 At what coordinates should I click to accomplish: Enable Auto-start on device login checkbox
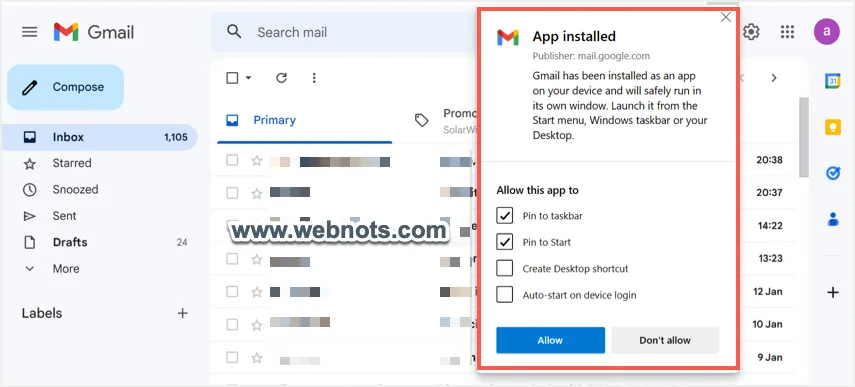point(505,295)
